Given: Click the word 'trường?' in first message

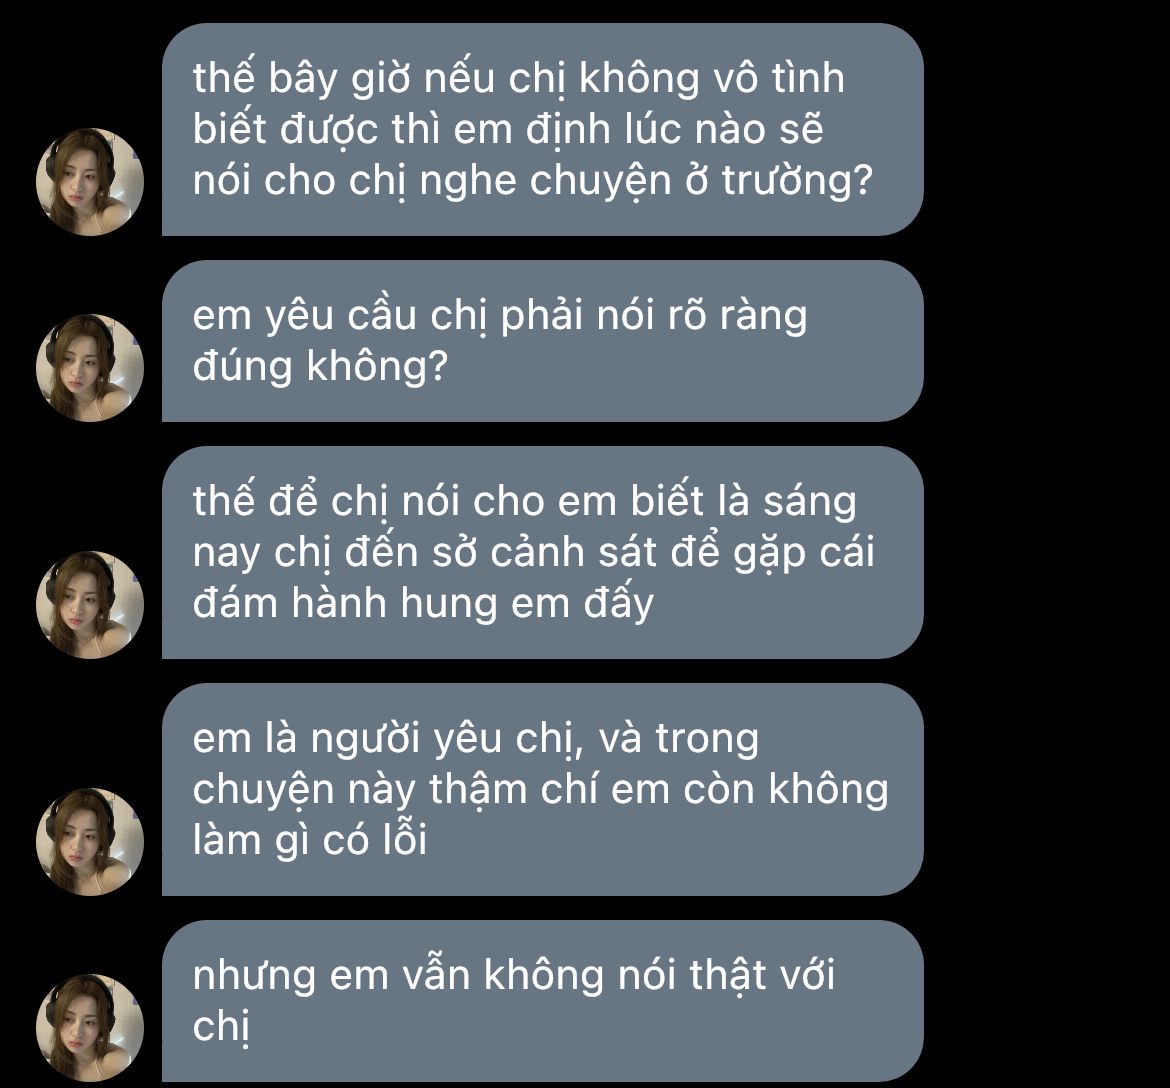Looking at the screenshot, I should pyautogui.click(x=797, y=181).
